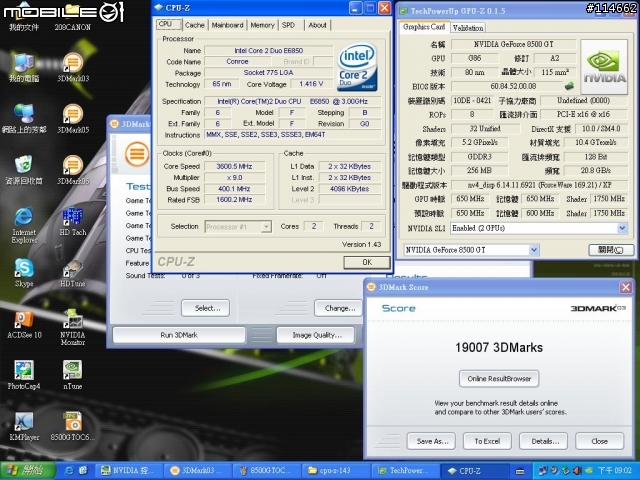Switch to the Cache tab in CPU-Z
This screenshot has height=480, width=640.
(x=195, y=25)
